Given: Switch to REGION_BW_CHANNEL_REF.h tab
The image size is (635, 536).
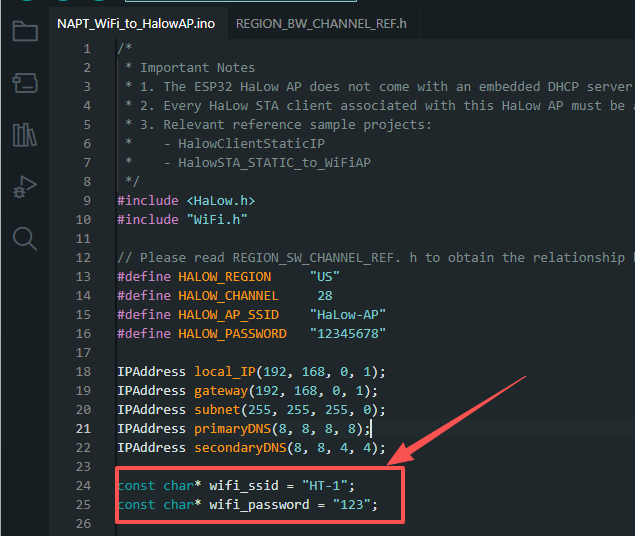Looking at the screenshot, I should (x=321, y=24).
